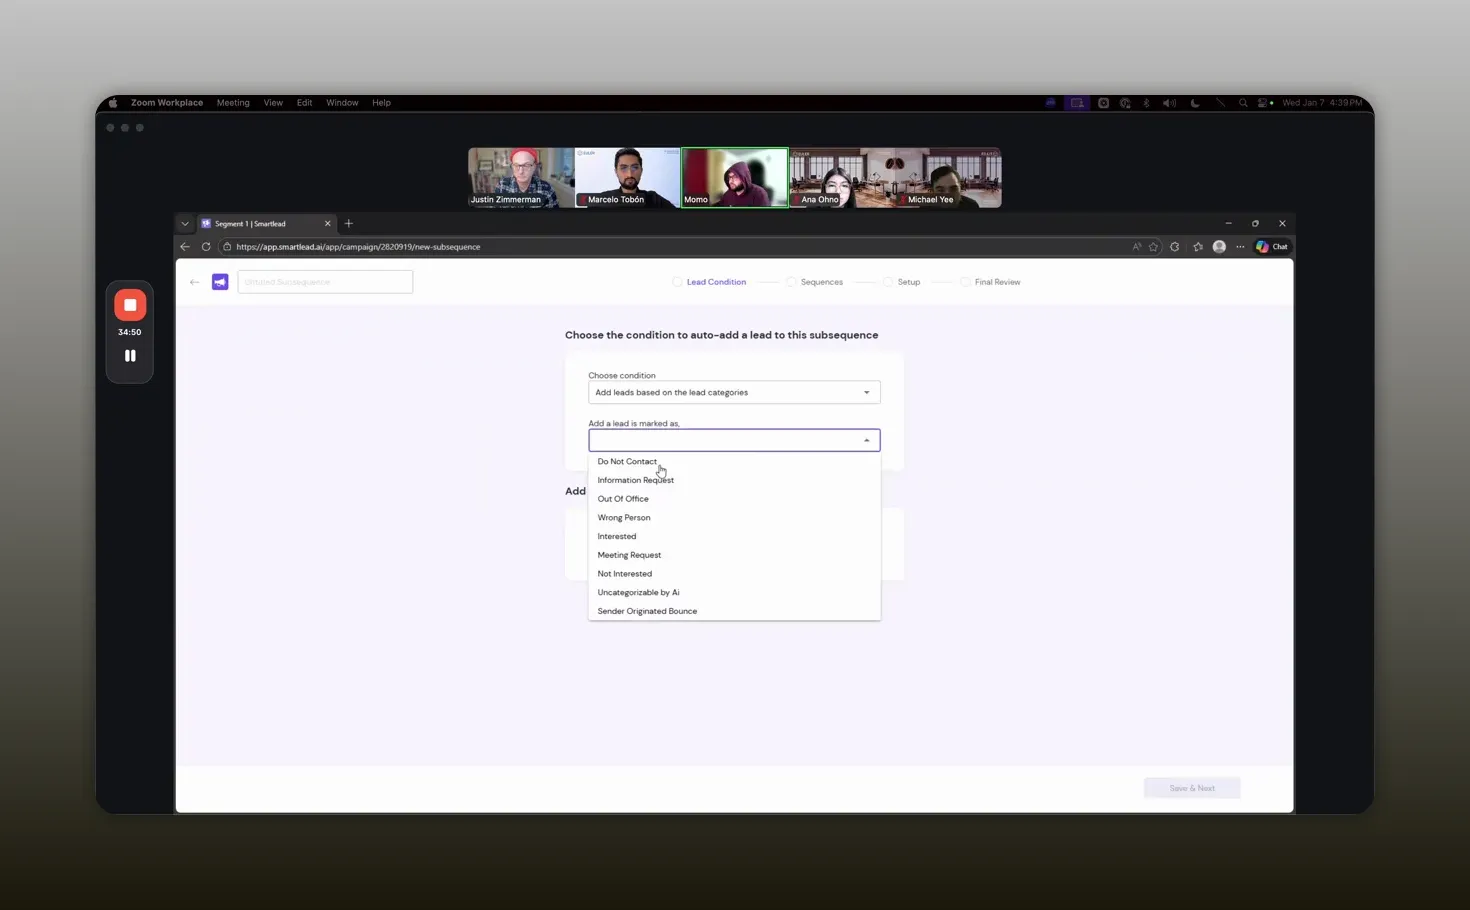Open the immersive reader icon in address bar
This screenshot has width=1470, height=910.
[x=1136, y=246]
